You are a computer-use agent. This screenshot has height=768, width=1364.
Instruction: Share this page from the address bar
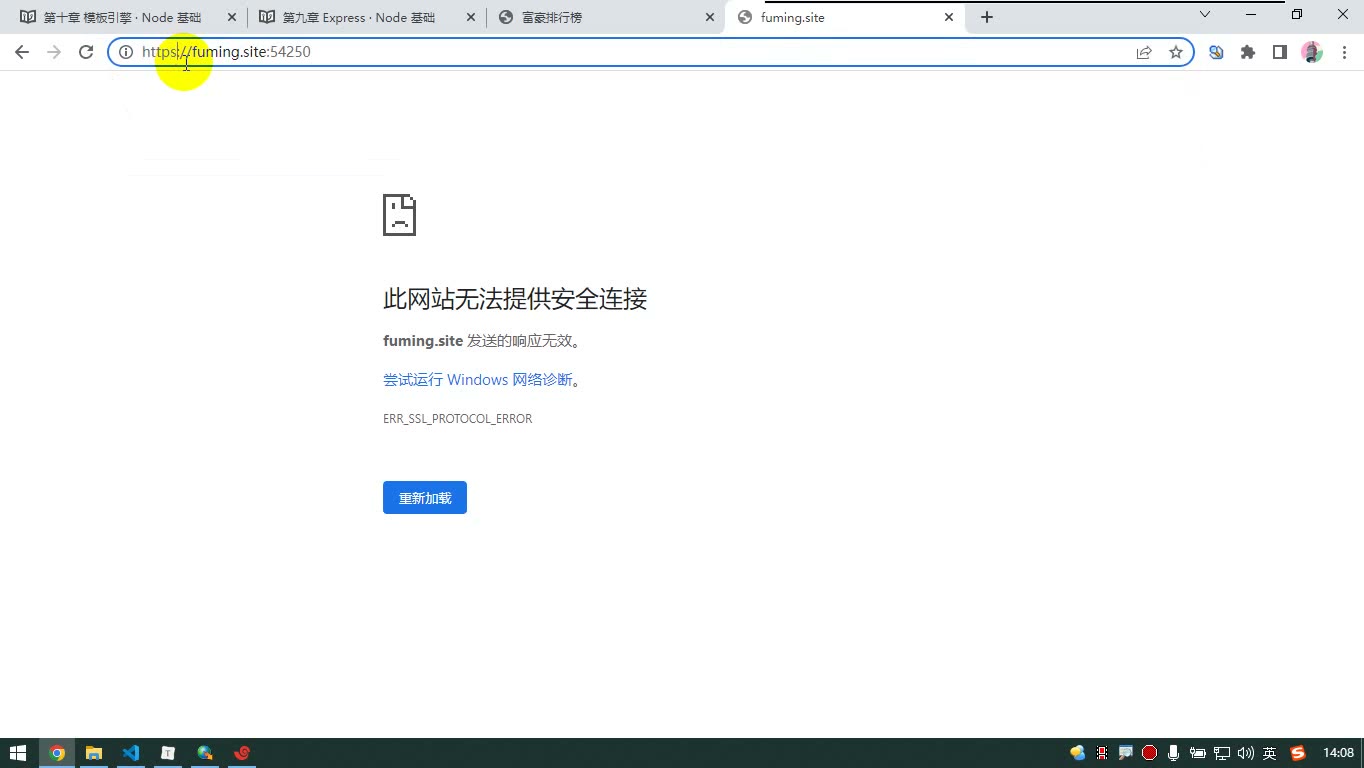click(x=1144, y=52)
